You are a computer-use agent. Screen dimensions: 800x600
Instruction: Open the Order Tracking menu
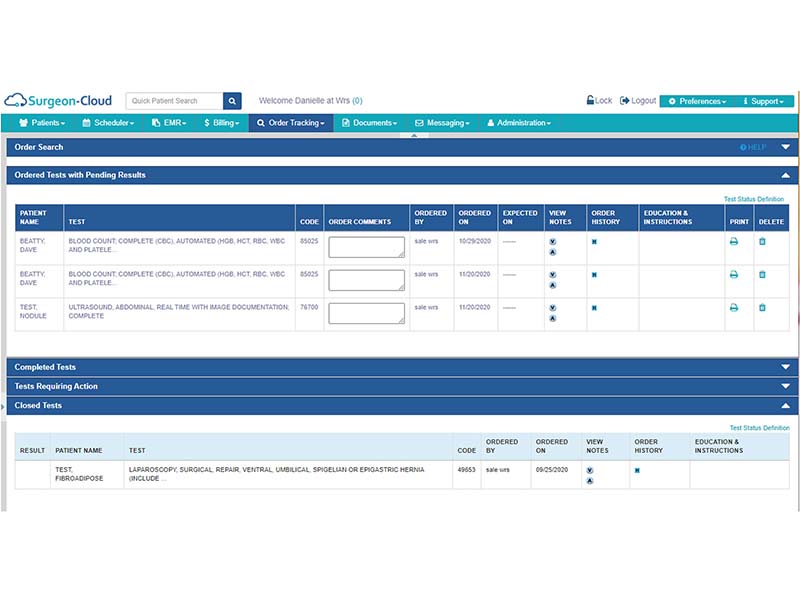coord(291,123)
